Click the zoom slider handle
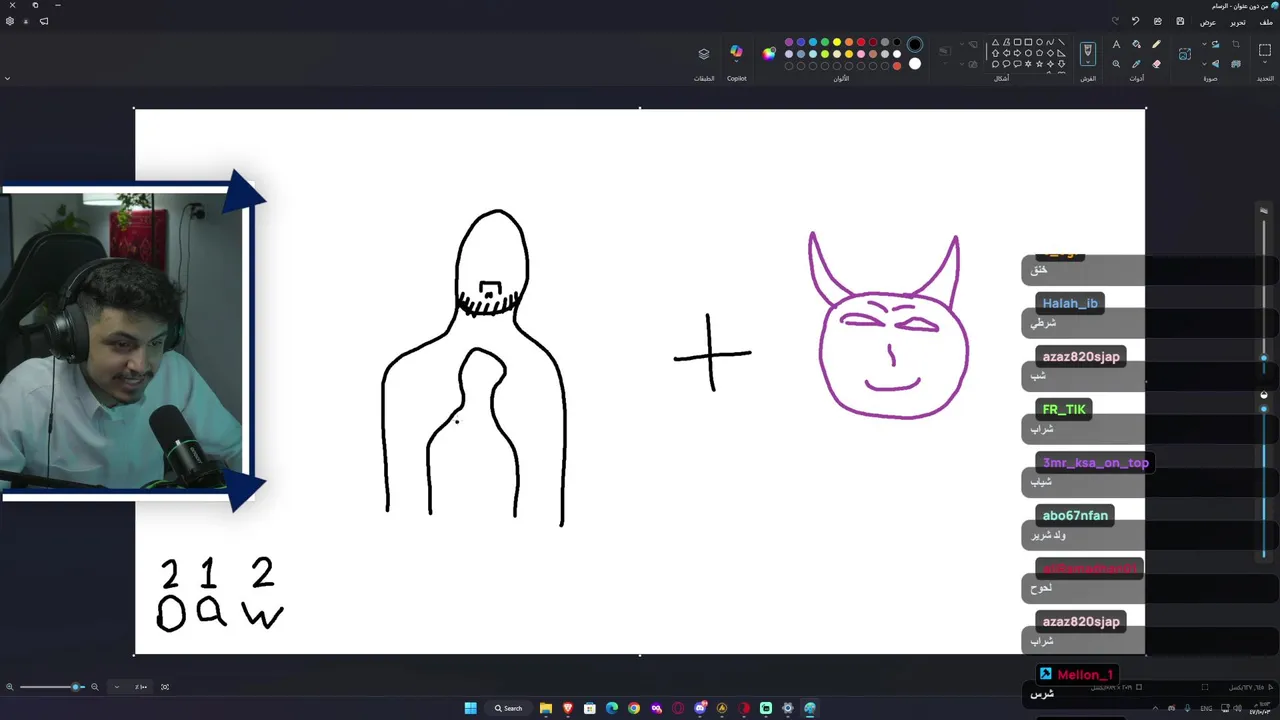The image size is (1280, 720). point(75,687)
